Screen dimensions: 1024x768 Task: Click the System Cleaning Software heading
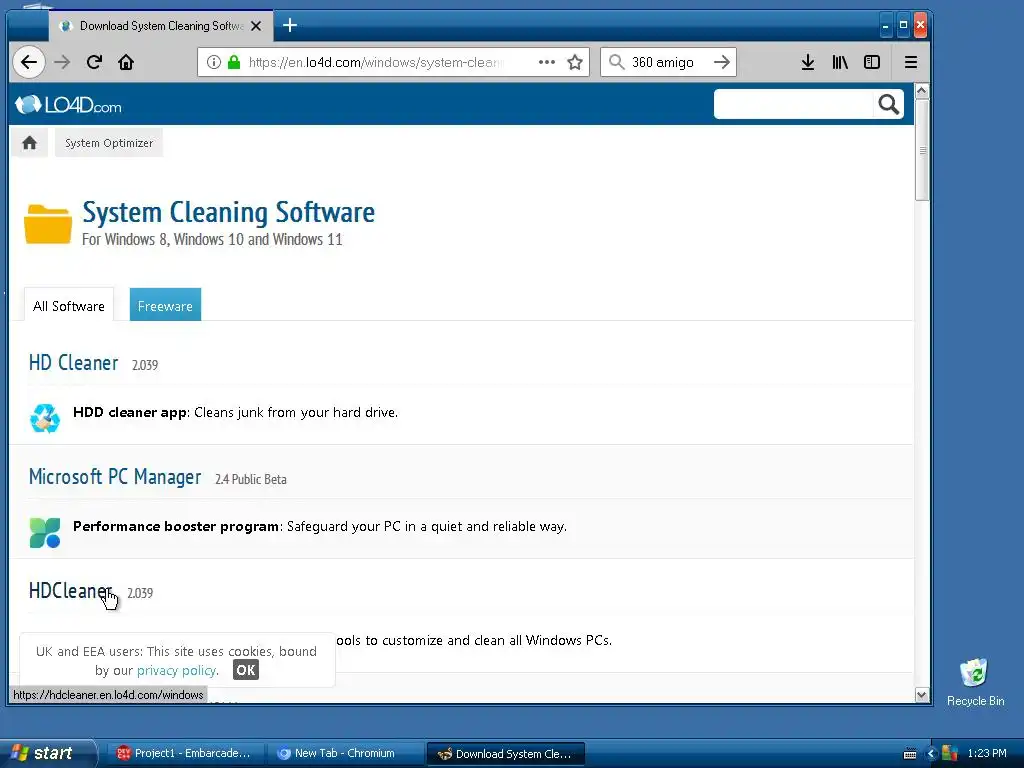pyautogui.click(x=229, y=212)
